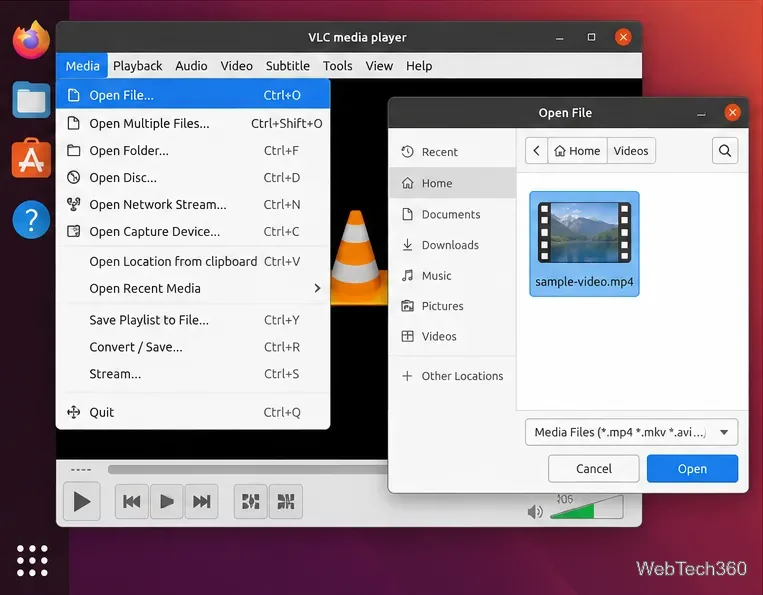
Task: Adjust the VLC volume slider
Action: (x=586, y=508)
